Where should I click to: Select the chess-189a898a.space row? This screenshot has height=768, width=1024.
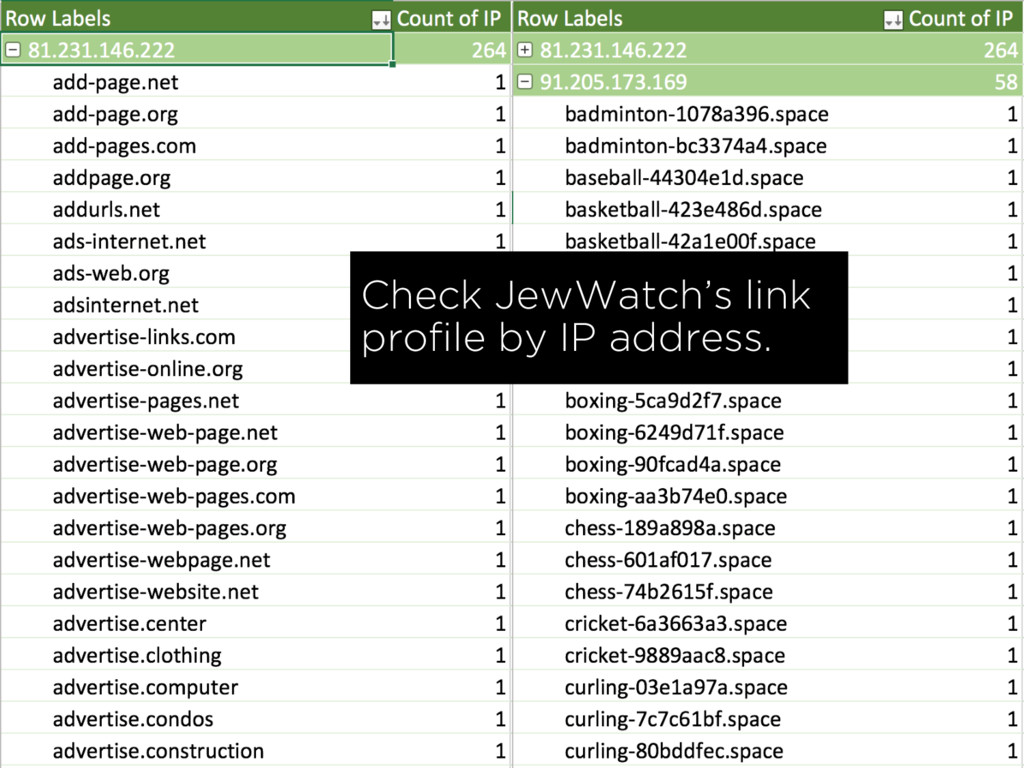pyautogui.click(x=767, y=528)
